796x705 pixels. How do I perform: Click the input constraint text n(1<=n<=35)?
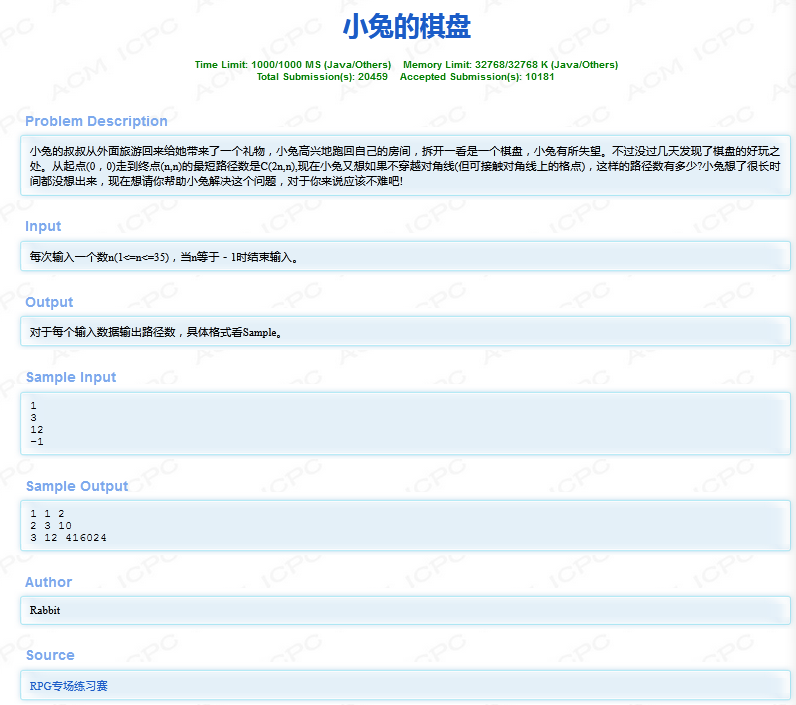tap(138, 257)
